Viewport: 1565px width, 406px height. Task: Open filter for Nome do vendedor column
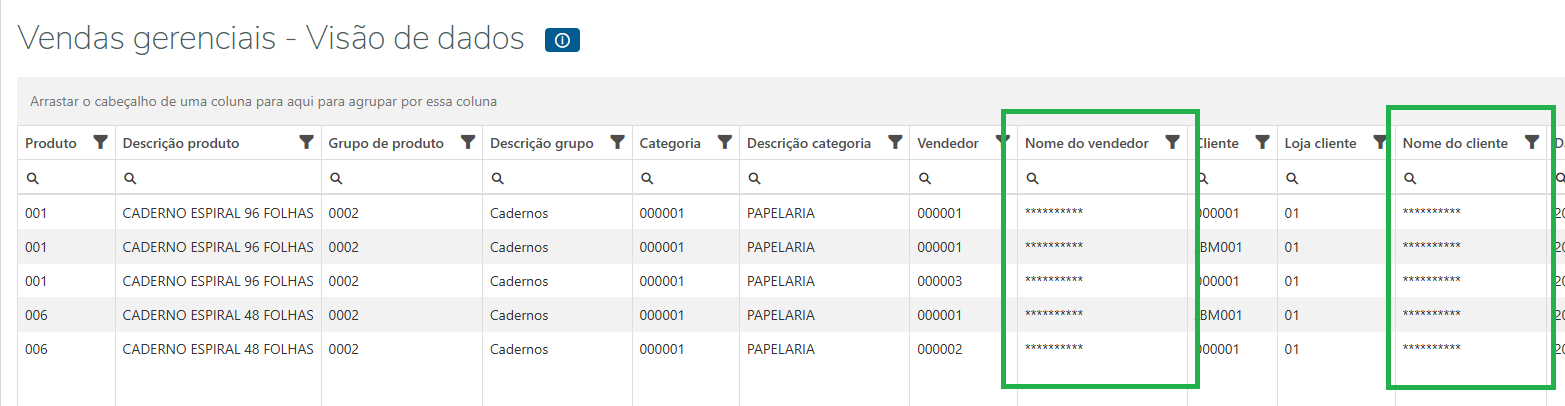[1173, 143]
